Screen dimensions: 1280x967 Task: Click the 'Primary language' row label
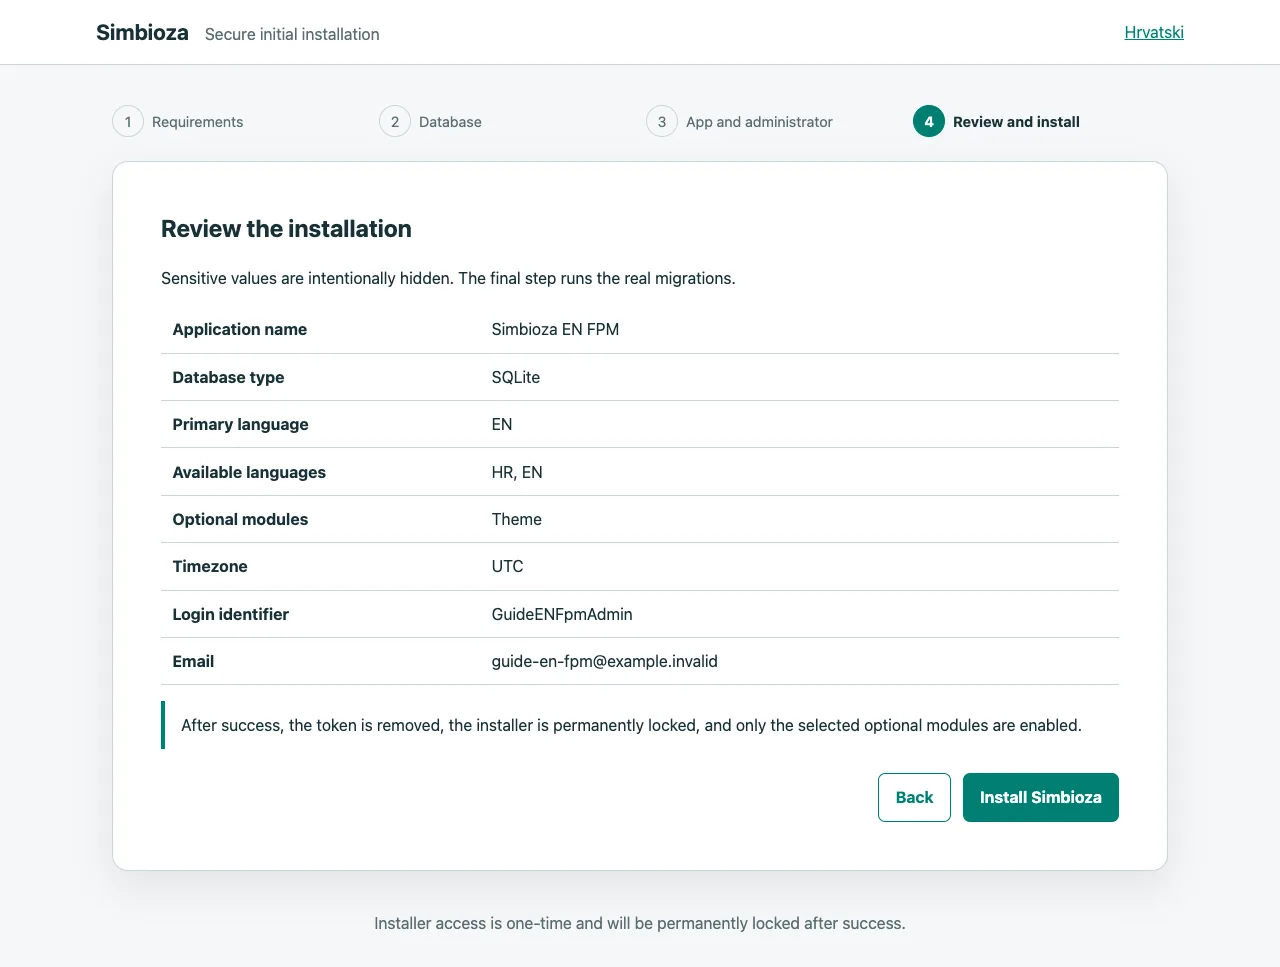(x=240, y=424)
